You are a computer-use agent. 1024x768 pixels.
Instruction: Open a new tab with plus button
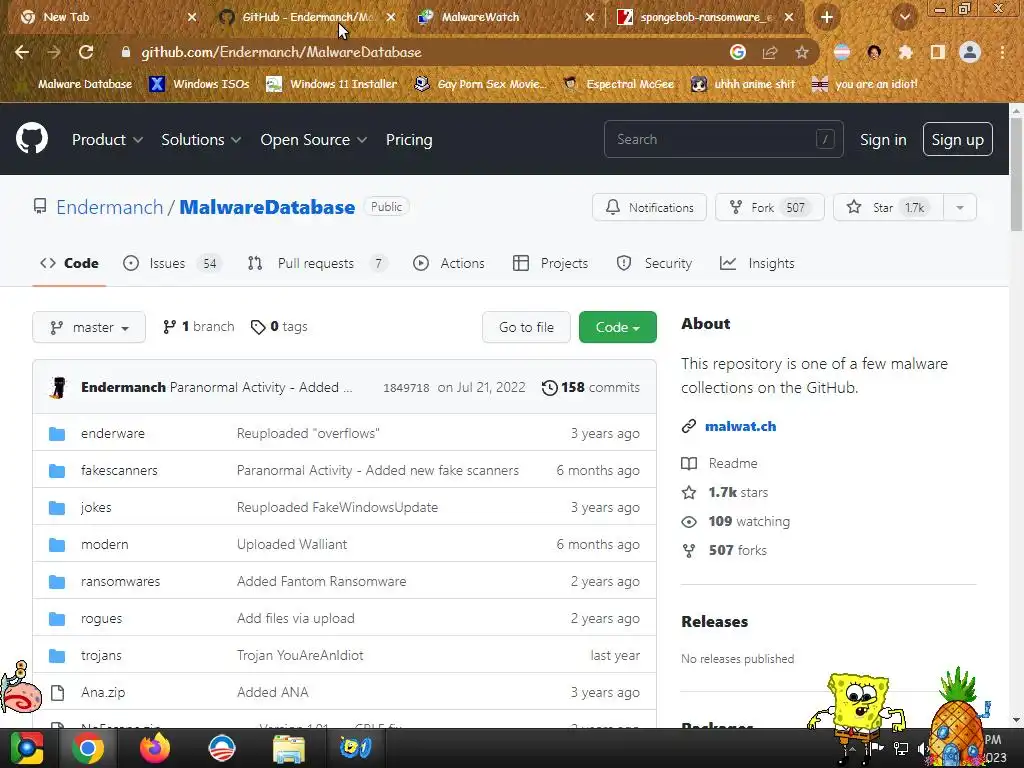tap(827, 17)
